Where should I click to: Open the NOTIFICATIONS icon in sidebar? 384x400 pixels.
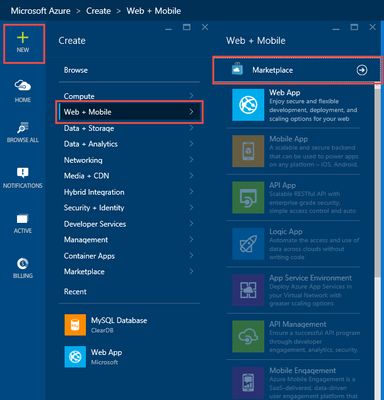click(23, 178)
